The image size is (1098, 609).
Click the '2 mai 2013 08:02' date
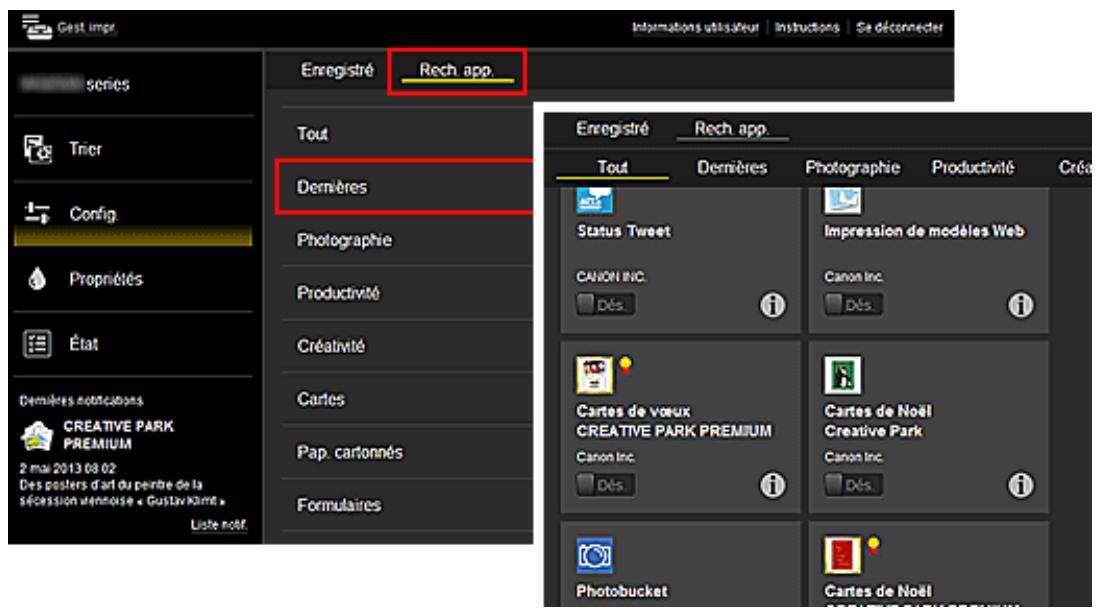pos(68,468)
